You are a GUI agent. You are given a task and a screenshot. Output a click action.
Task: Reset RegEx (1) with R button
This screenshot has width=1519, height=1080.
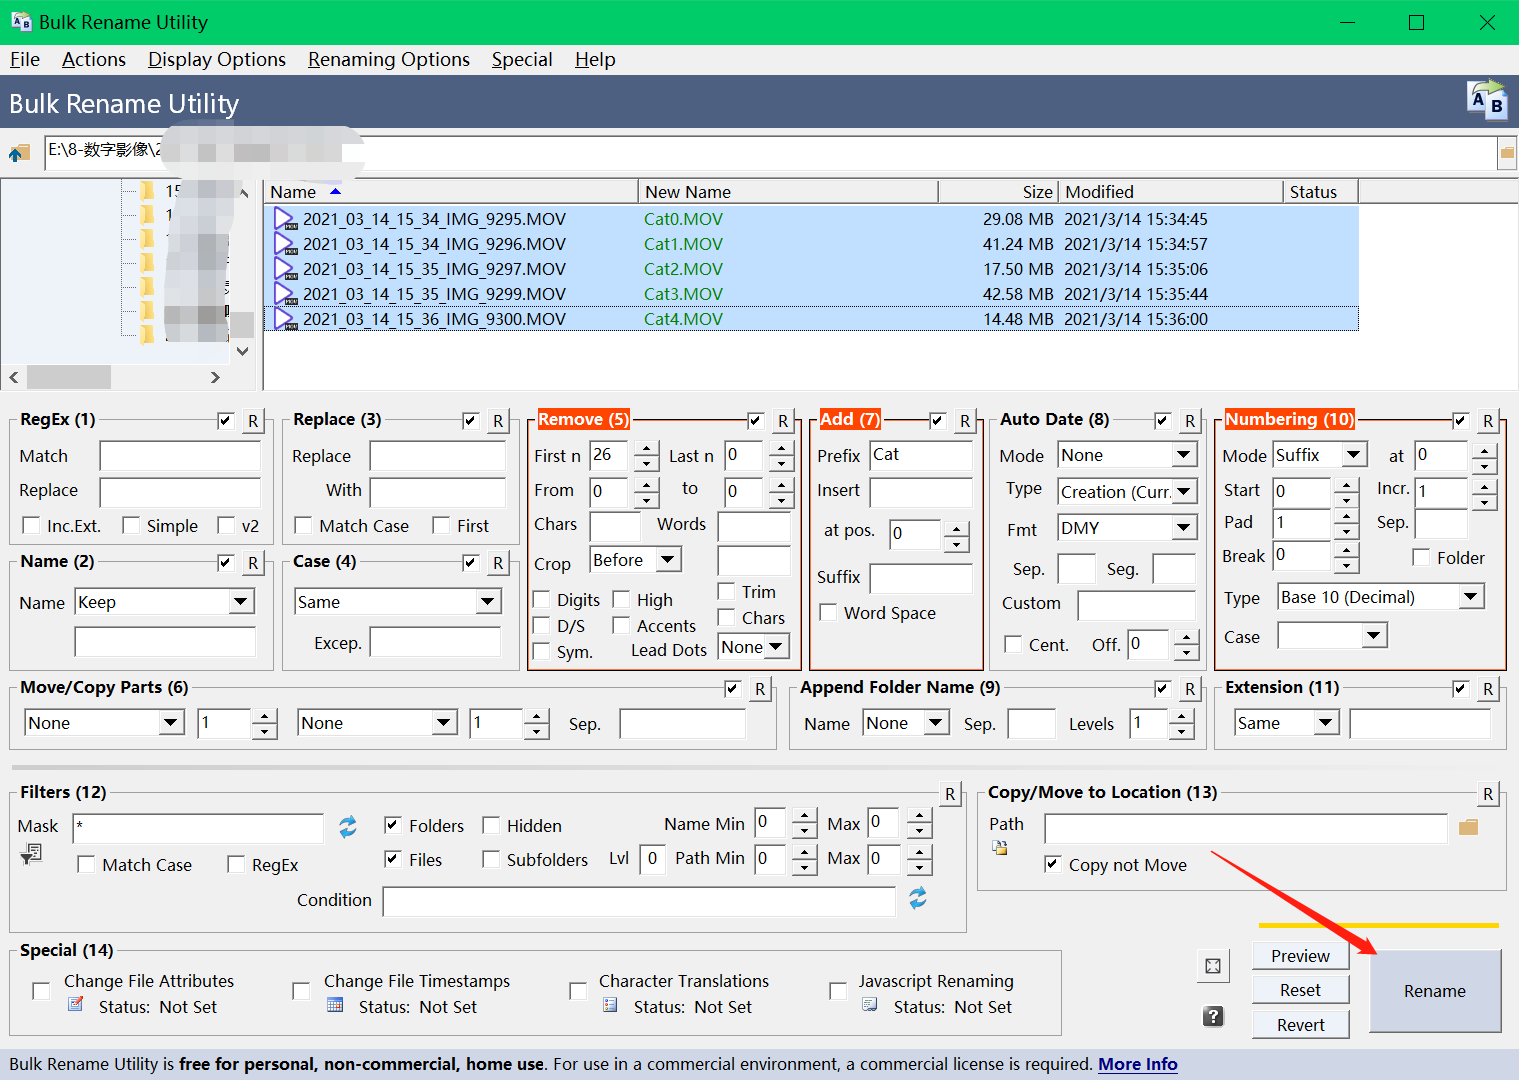point(253,421)
